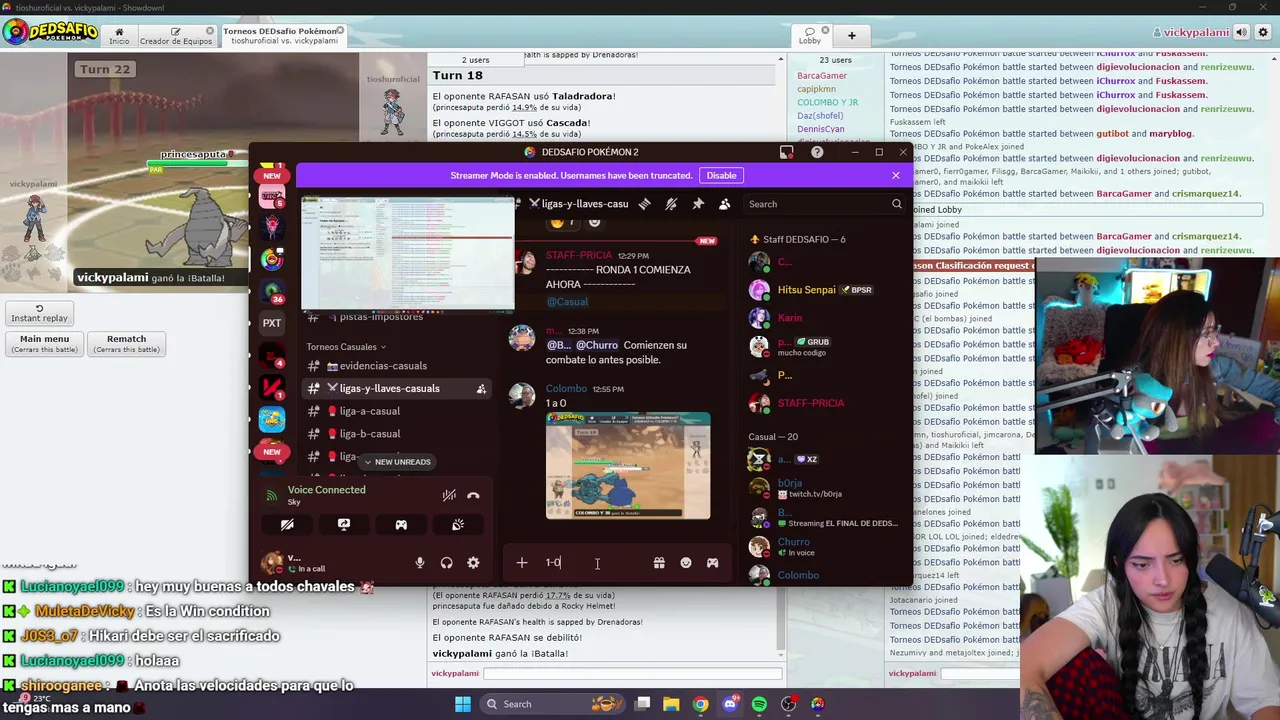Viewport: 1280px width, 720px height.
Task: Toggle notification settings bell in channel header
Action: [x=671, y=204]
